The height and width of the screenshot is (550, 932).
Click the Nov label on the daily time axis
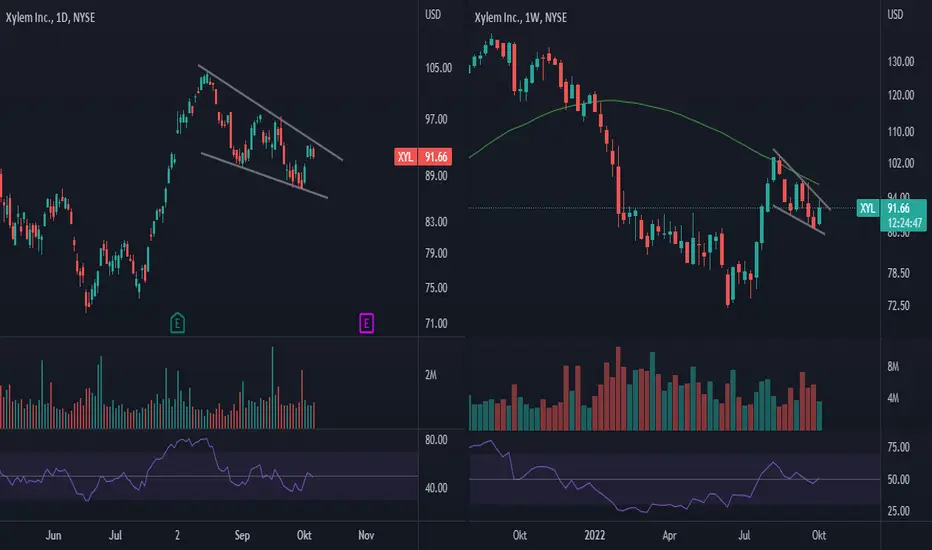(x=366, y=535)
